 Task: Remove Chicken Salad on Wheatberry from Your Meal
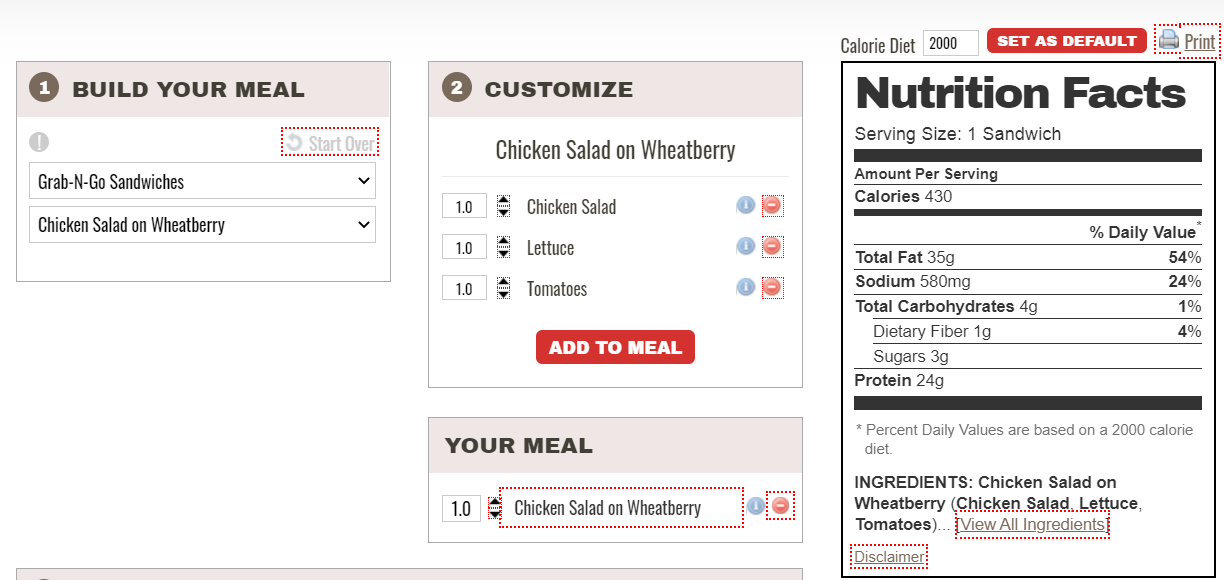pyautogui.click(x=779, y=506)
